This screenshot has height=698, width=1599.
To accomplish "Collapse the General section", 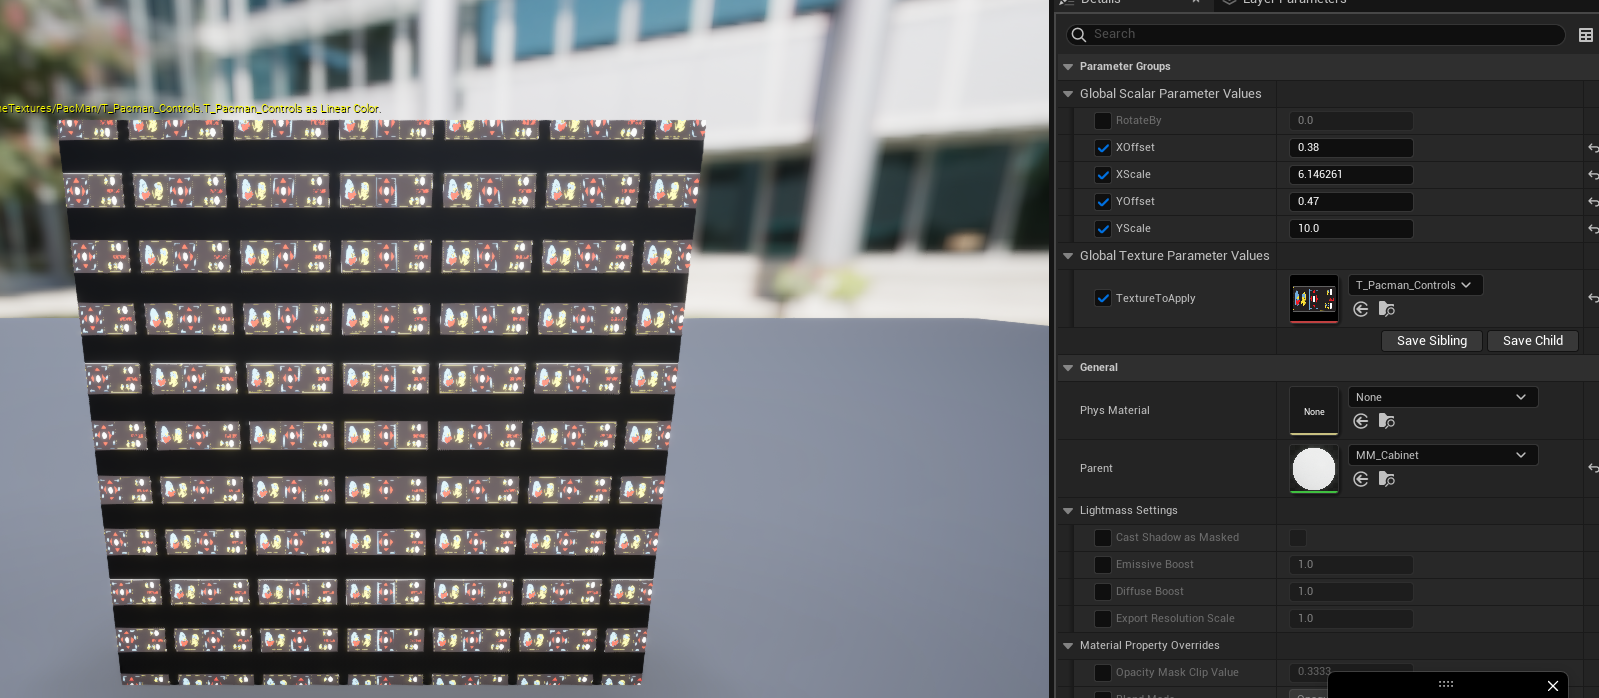I will [1068, 368].
